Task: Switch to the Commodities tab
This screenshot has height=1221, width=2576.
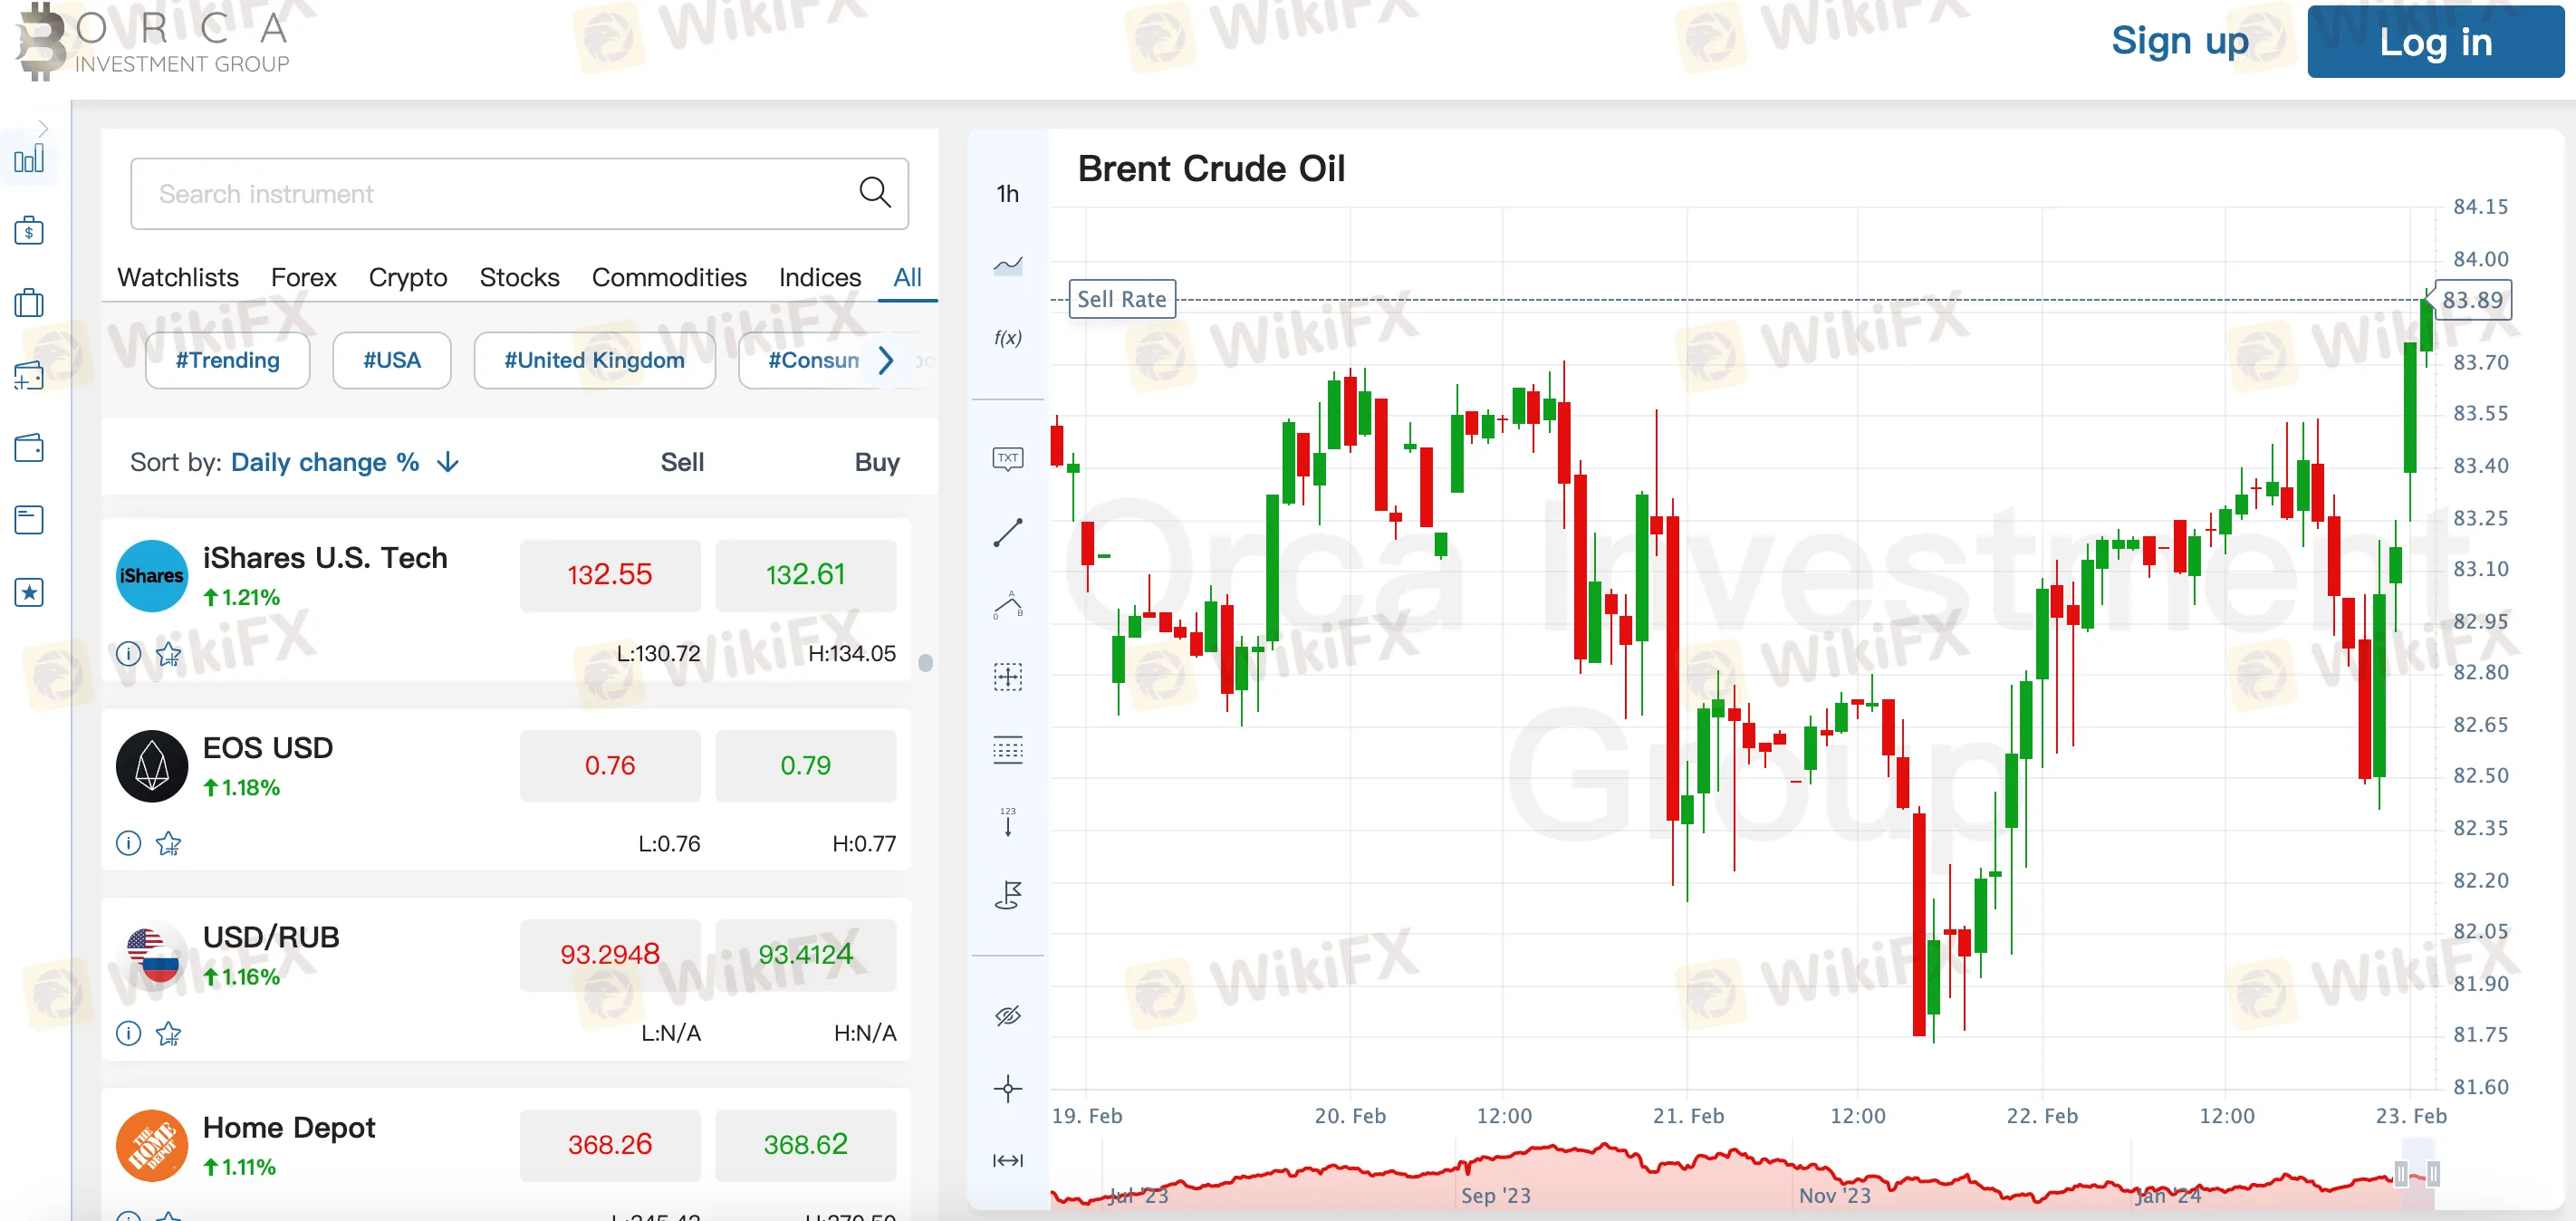Action: [668, 277]
